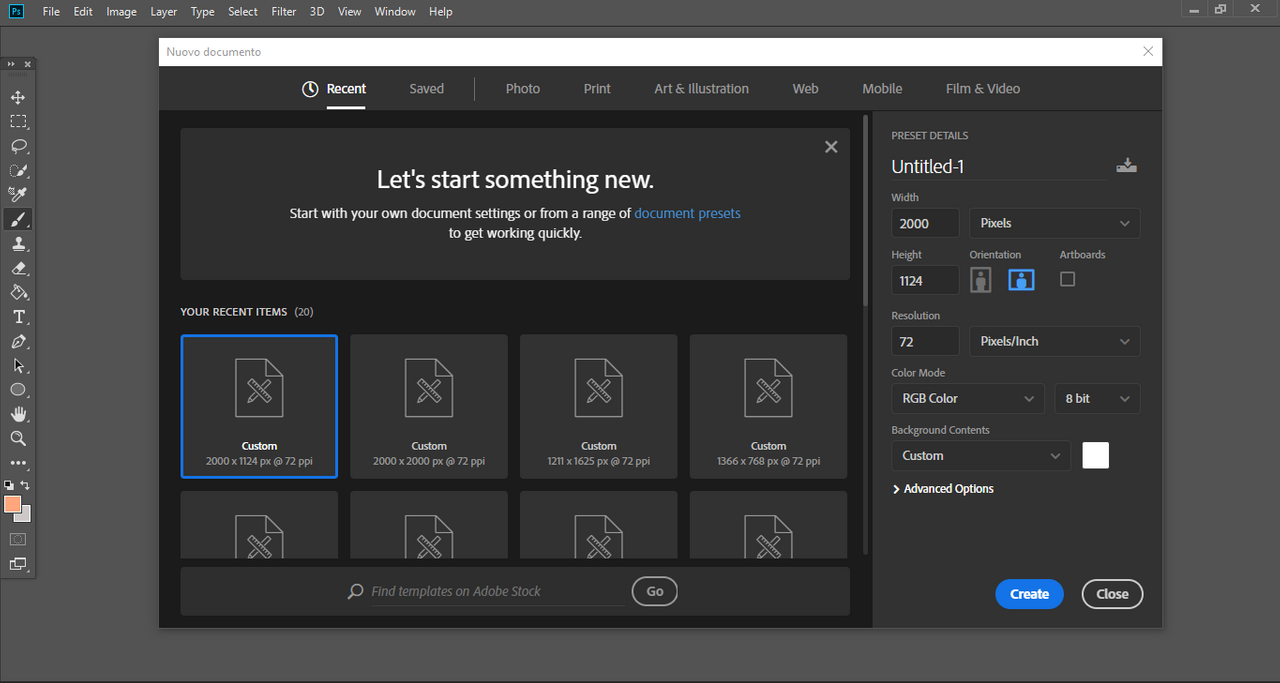1280x683 pixels.
Task: Select the Paint Bucket tool
Action: (x=18, y=292)
